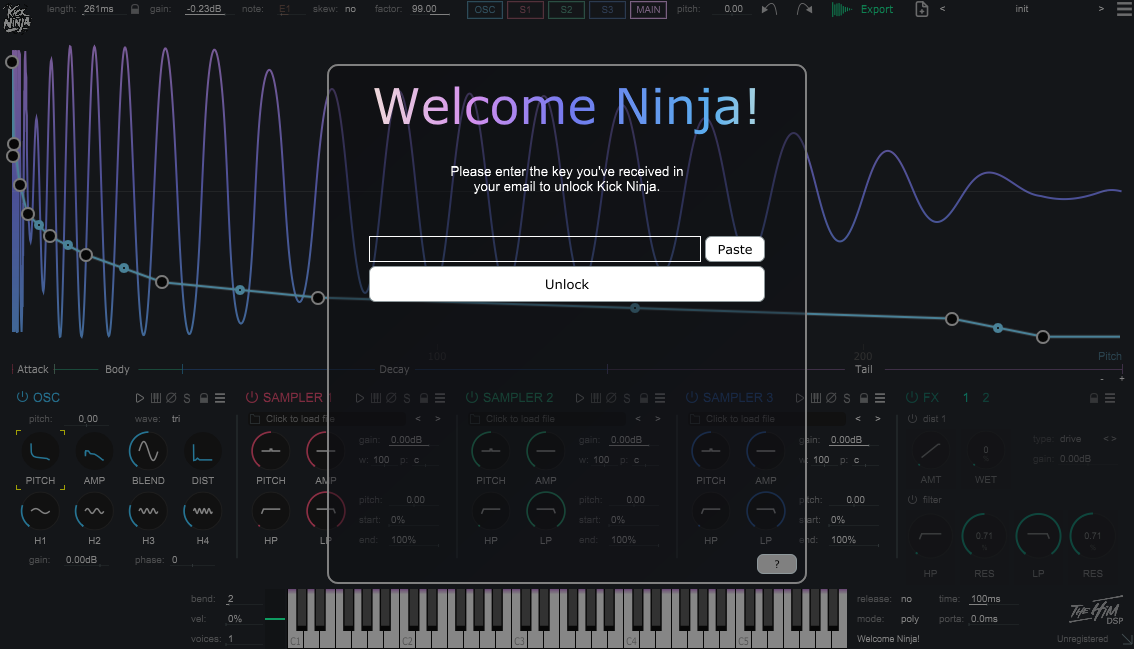1134x649 pixels.
Task: Click the SAMPLER 3 lock icon
Action: point(864,398)
